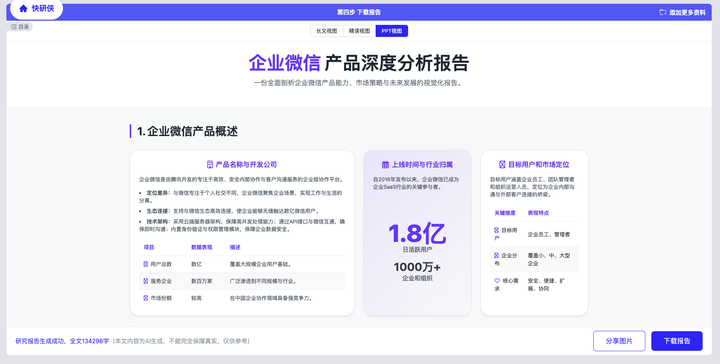Click the icon in the 用户总数 row
This screenshot has width=720, height=364.
tap(146, 264)
